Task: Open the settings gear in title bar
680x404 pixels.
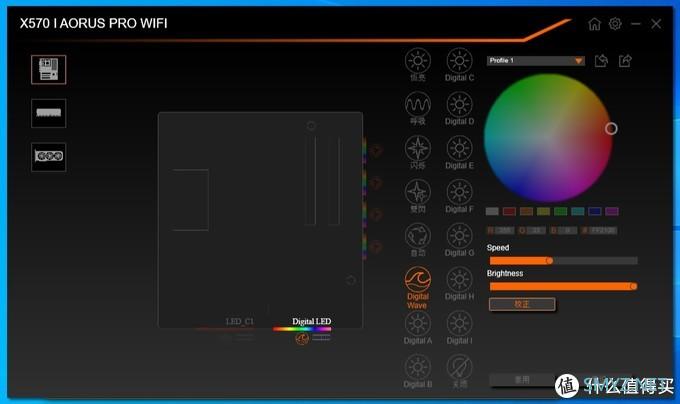Action: pyautogui.click(x=615, y=23)
